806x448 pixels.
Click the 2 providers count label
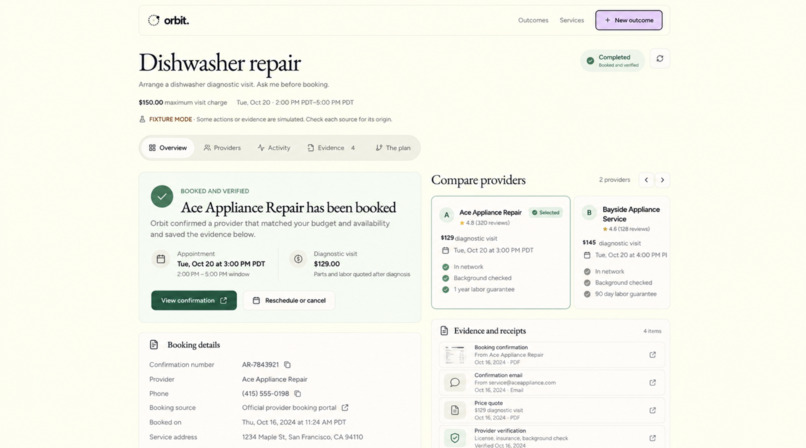point(614,180)
